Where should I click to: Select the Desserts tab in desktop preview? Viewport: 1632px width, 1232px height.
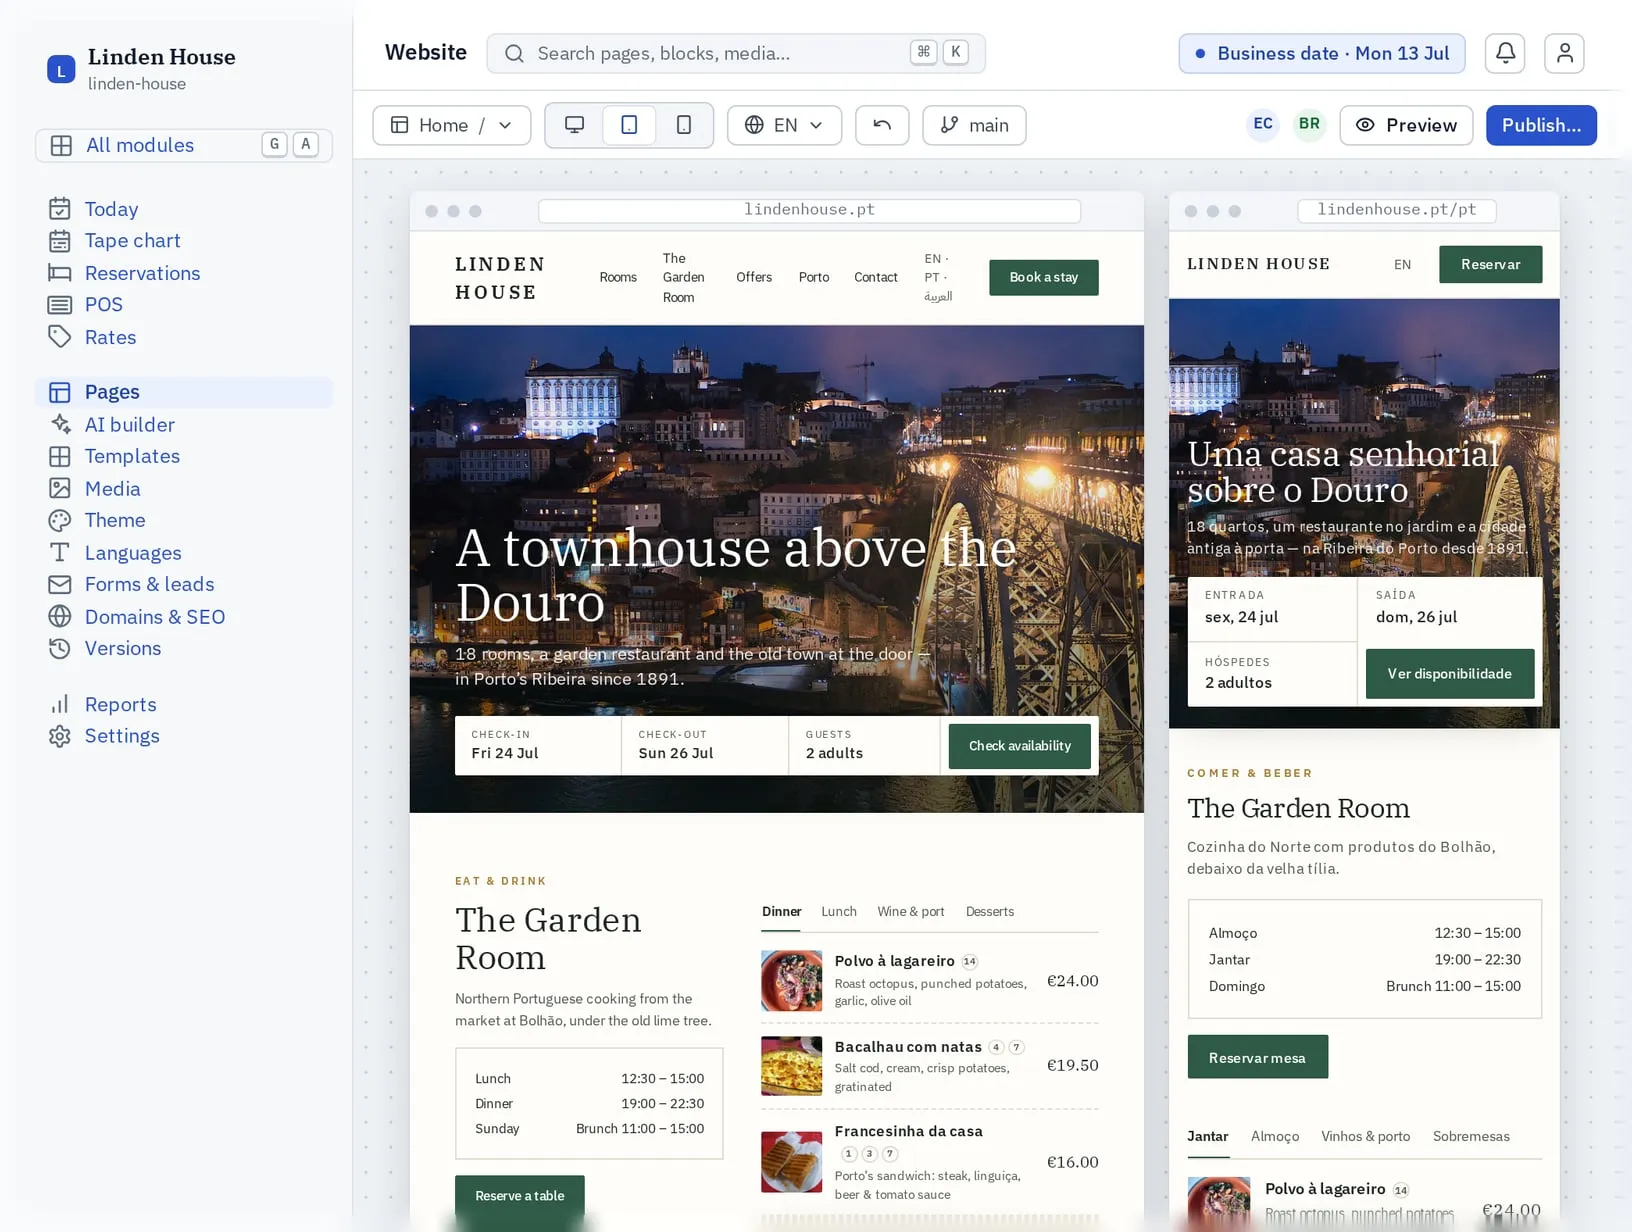990,912
